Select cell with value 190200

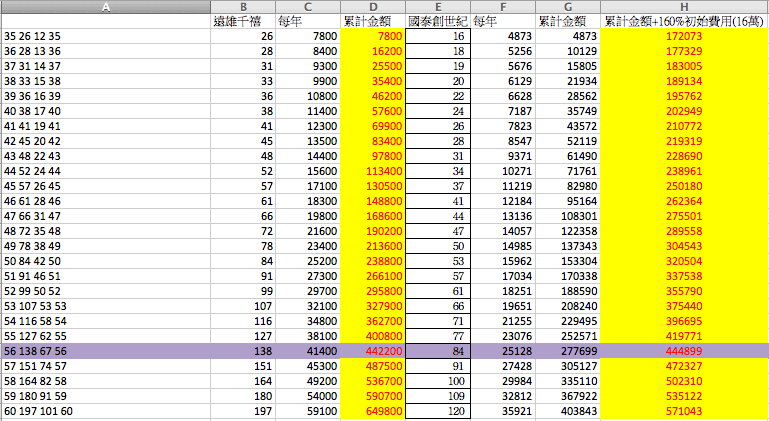[373, 231]
